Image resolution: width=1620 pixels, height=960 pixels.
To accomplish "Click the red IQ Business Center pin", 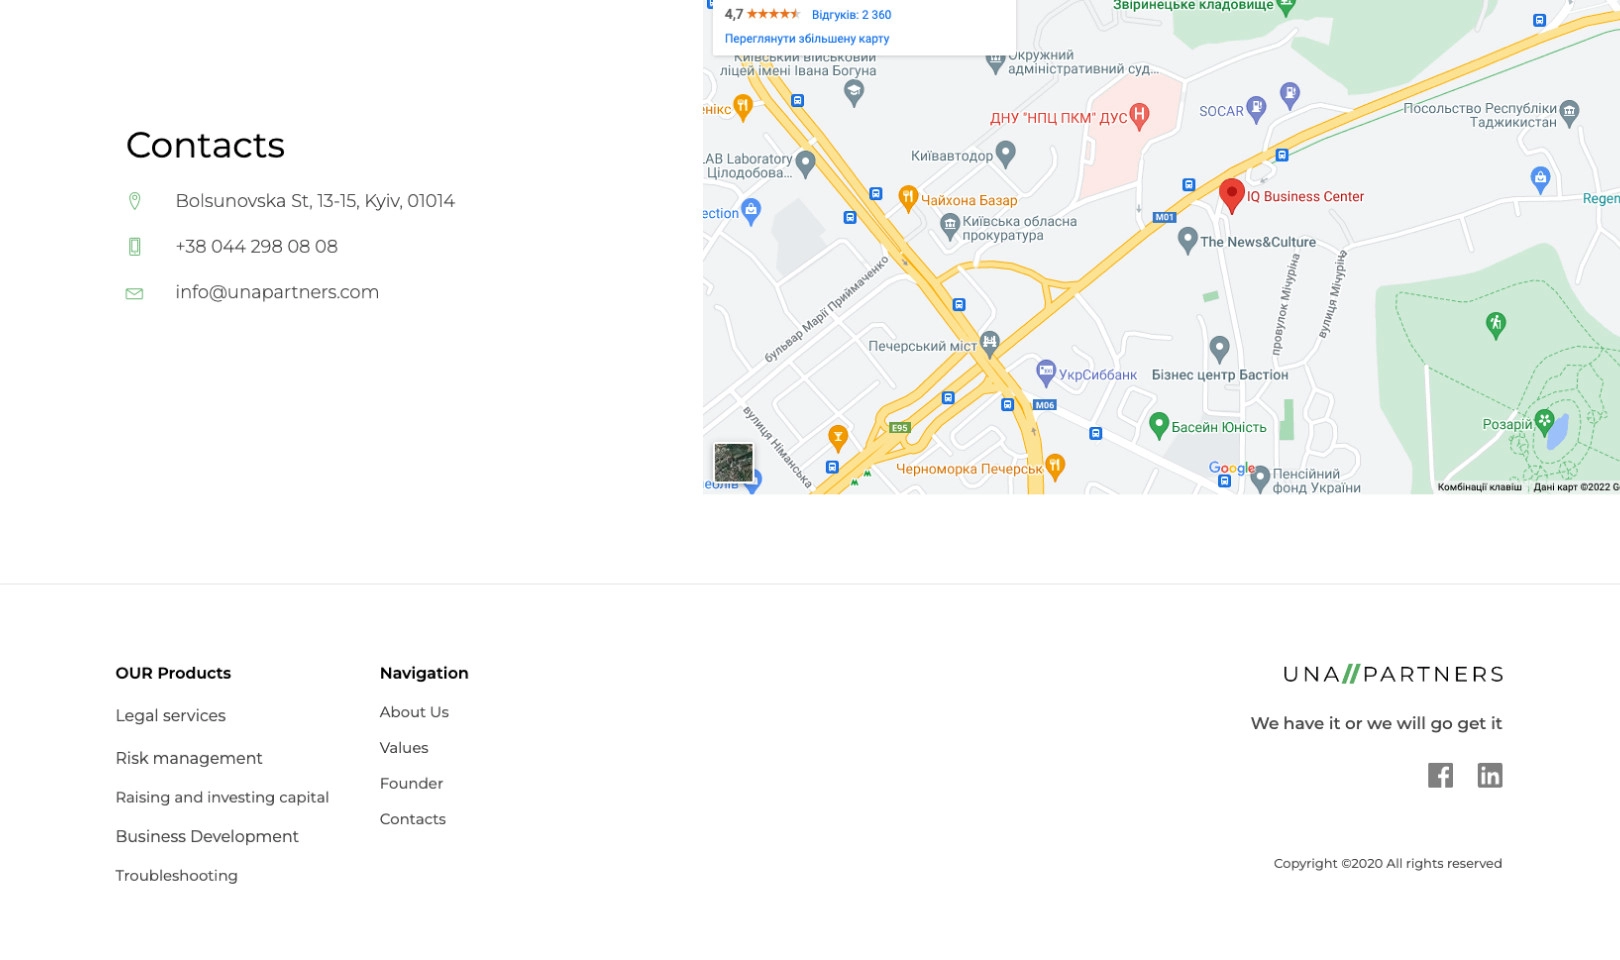I will pos(1231,194).
